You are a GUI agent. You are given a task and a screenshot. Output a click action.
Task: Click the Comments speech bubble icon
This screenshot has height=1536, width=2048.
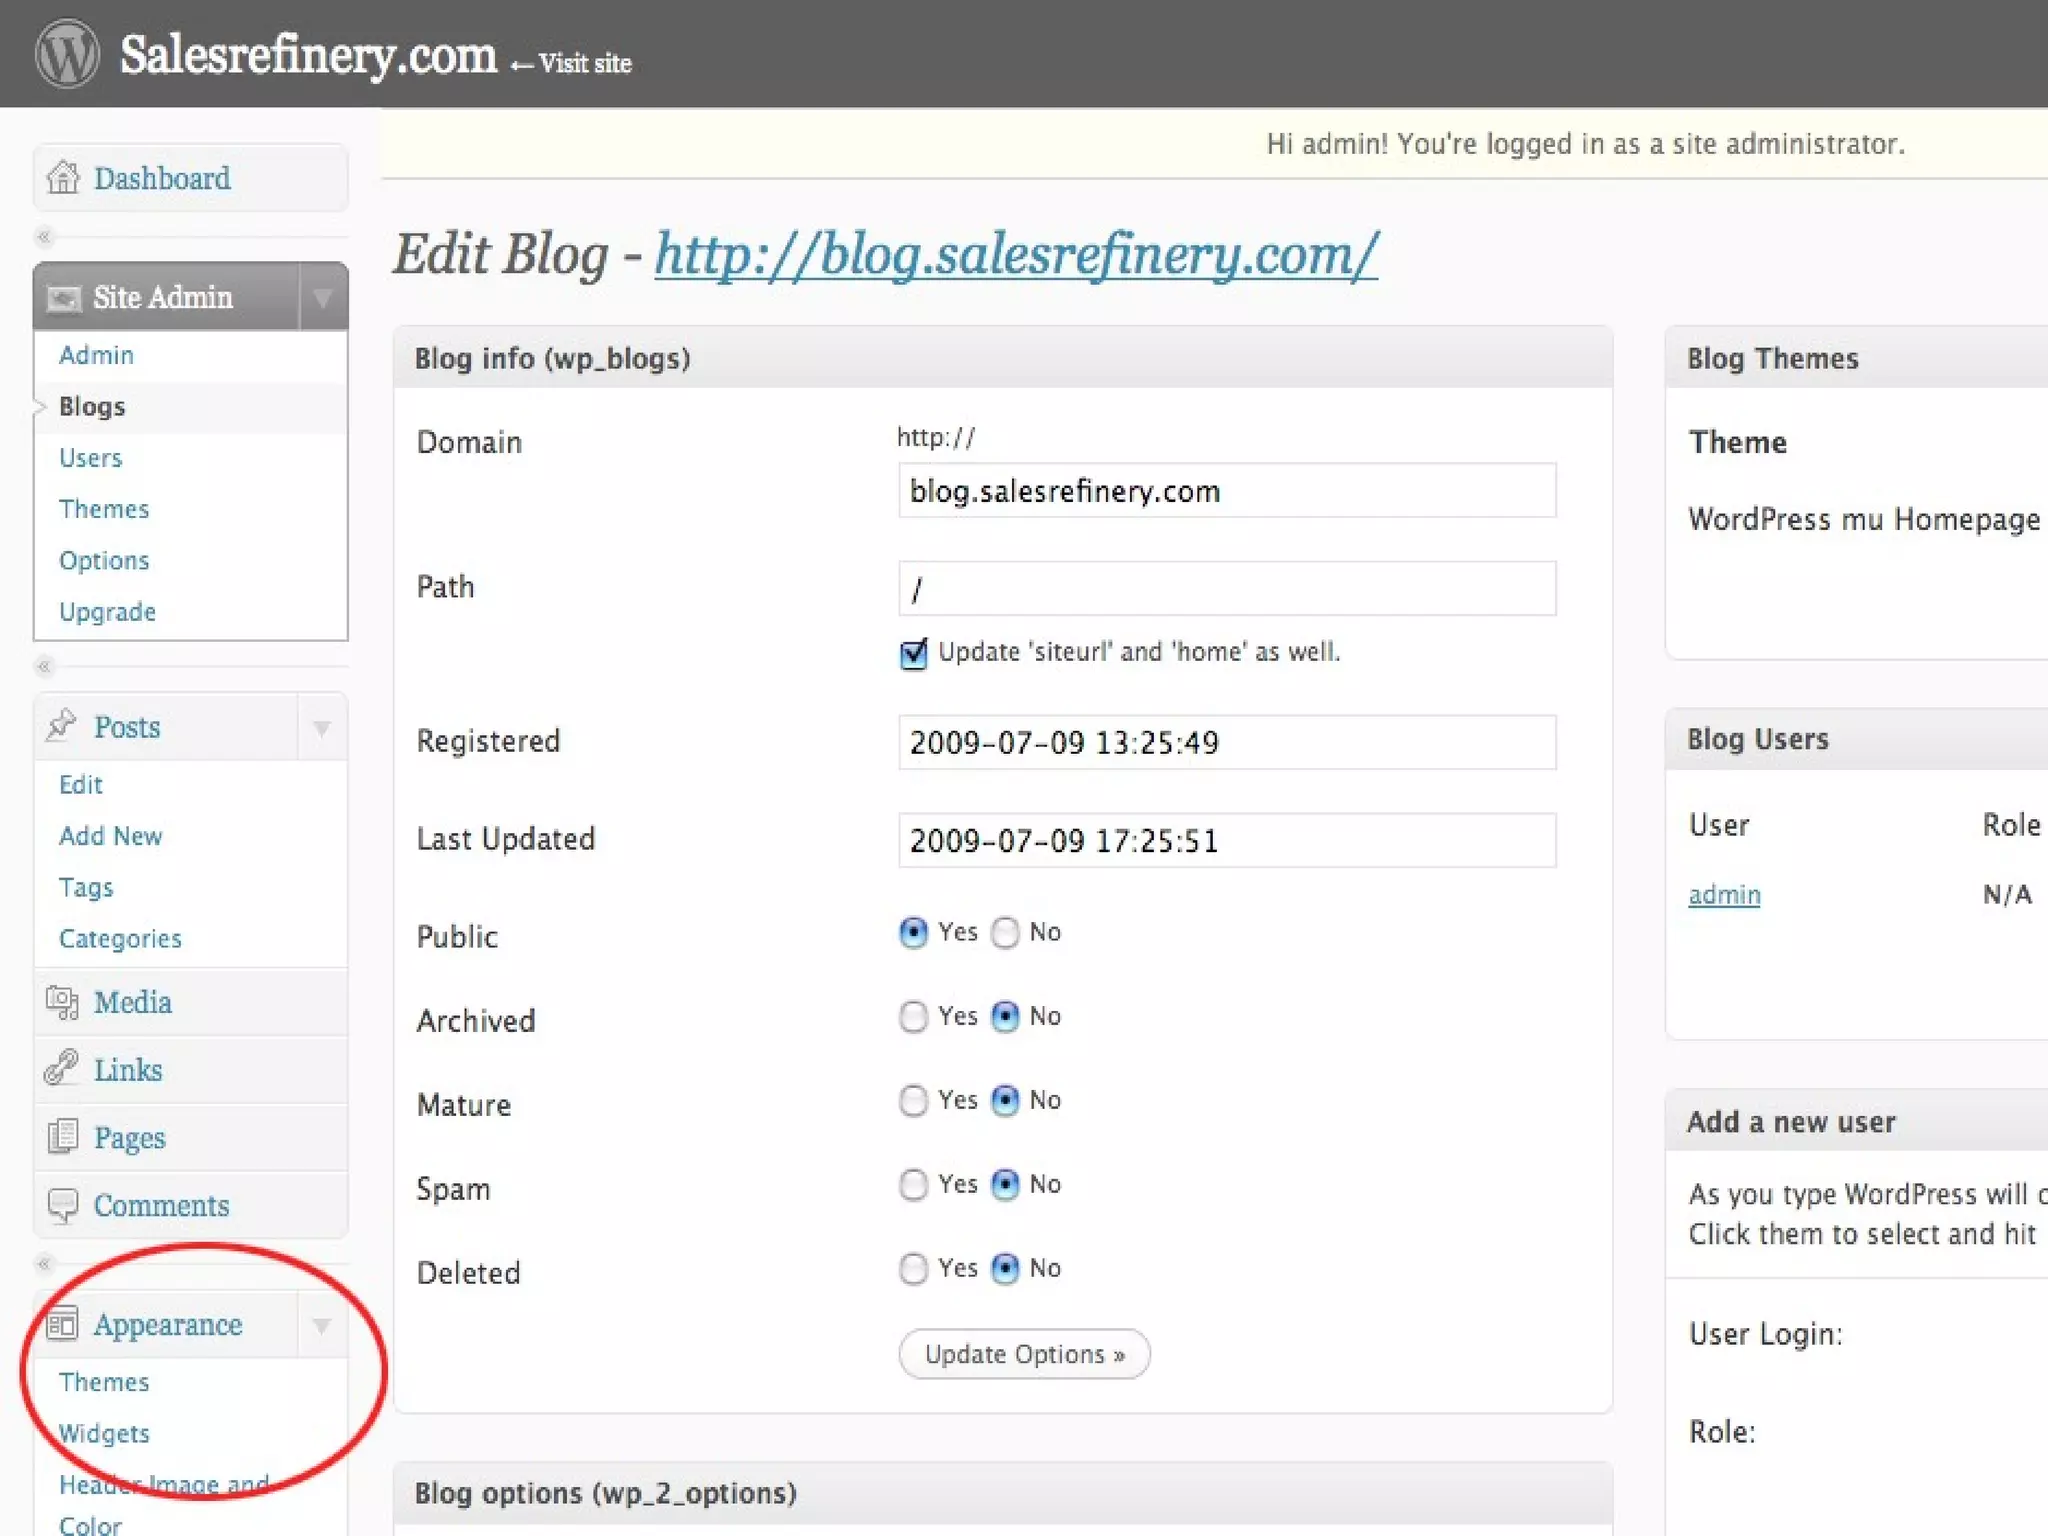tap(62, 1205)
